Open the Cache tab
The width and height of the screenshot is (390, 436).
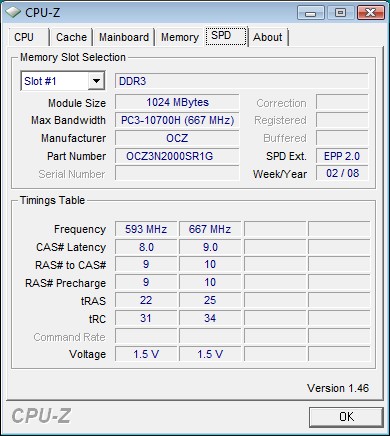click(x=71, y=37)
